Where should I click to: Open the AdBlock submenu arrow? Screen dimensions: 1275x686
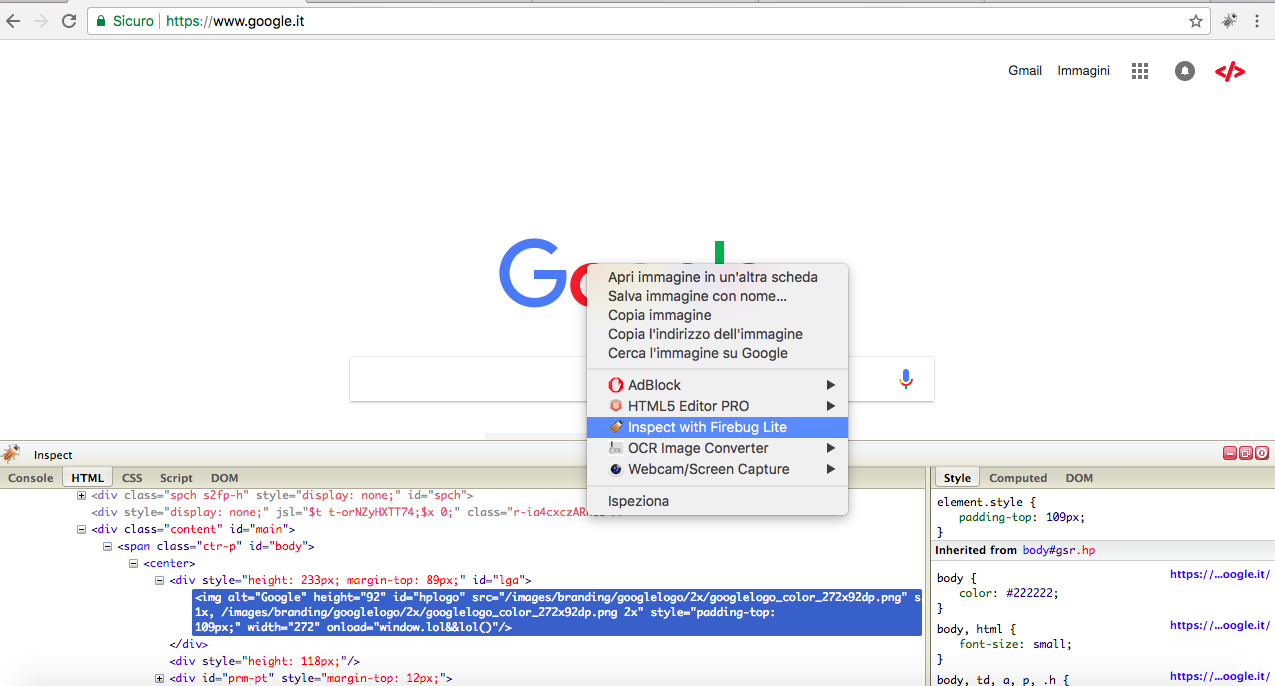coord(831,384)
